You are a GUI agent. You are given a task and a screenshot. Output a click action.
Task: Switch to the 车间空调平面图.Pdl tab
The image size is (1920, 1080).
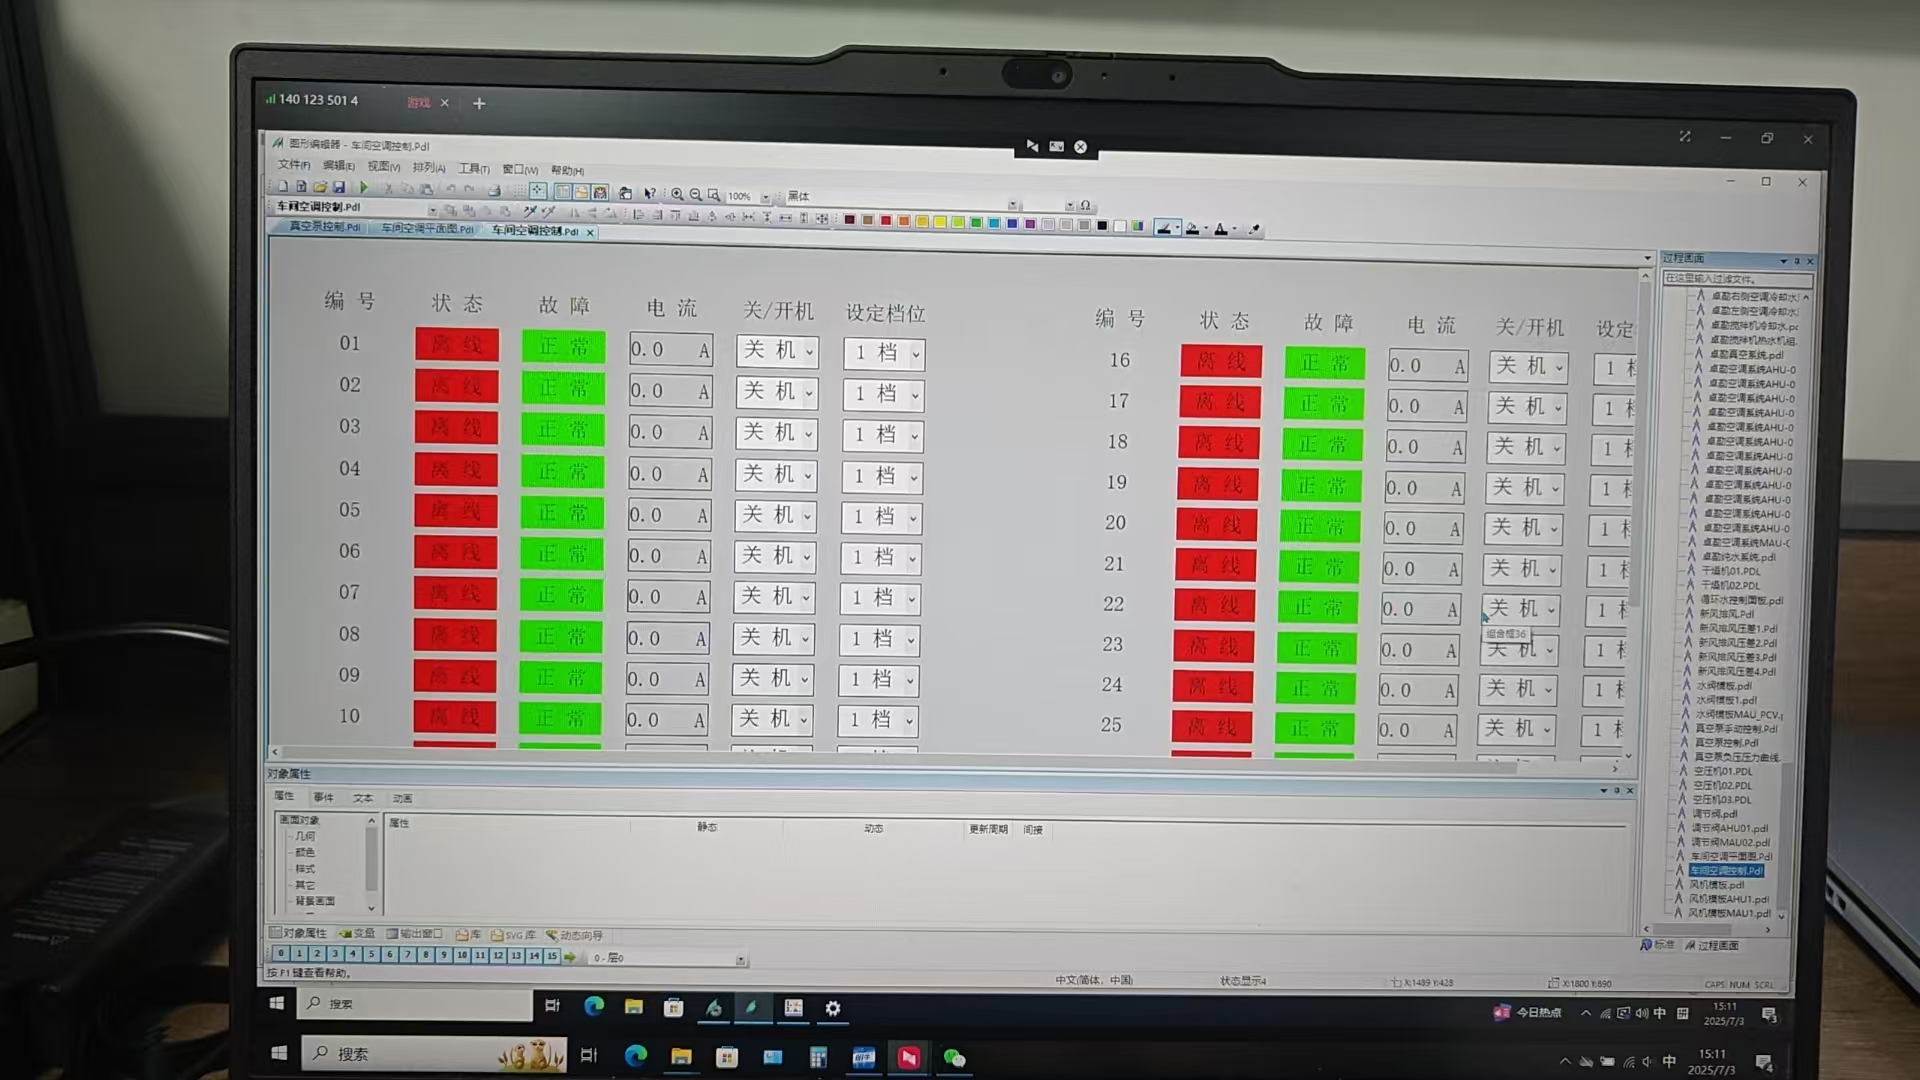[427, 229]
